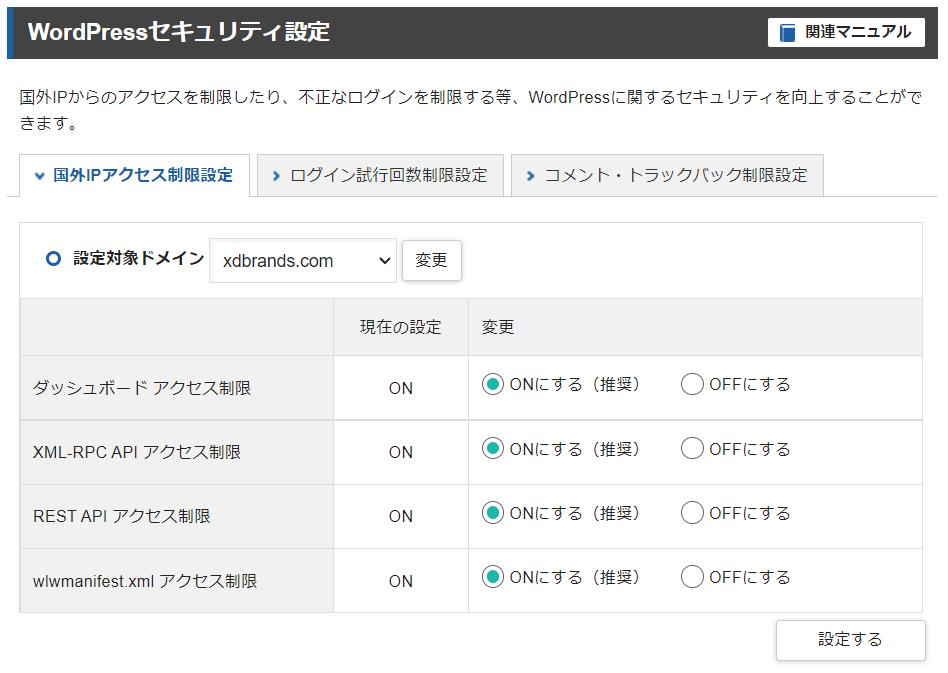Image resolution: width=948 pixels, height=673 pixels.
Task: Enable ONにする for wlwmanifest.xml アクセス制限
Action: [x=492, y=579]
